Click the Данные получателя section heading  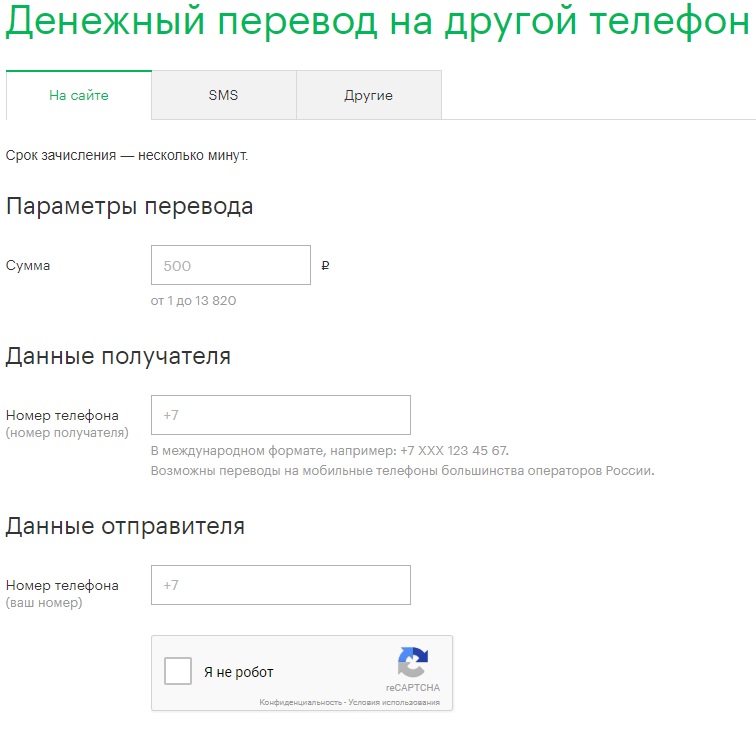(x=118, y=357)
